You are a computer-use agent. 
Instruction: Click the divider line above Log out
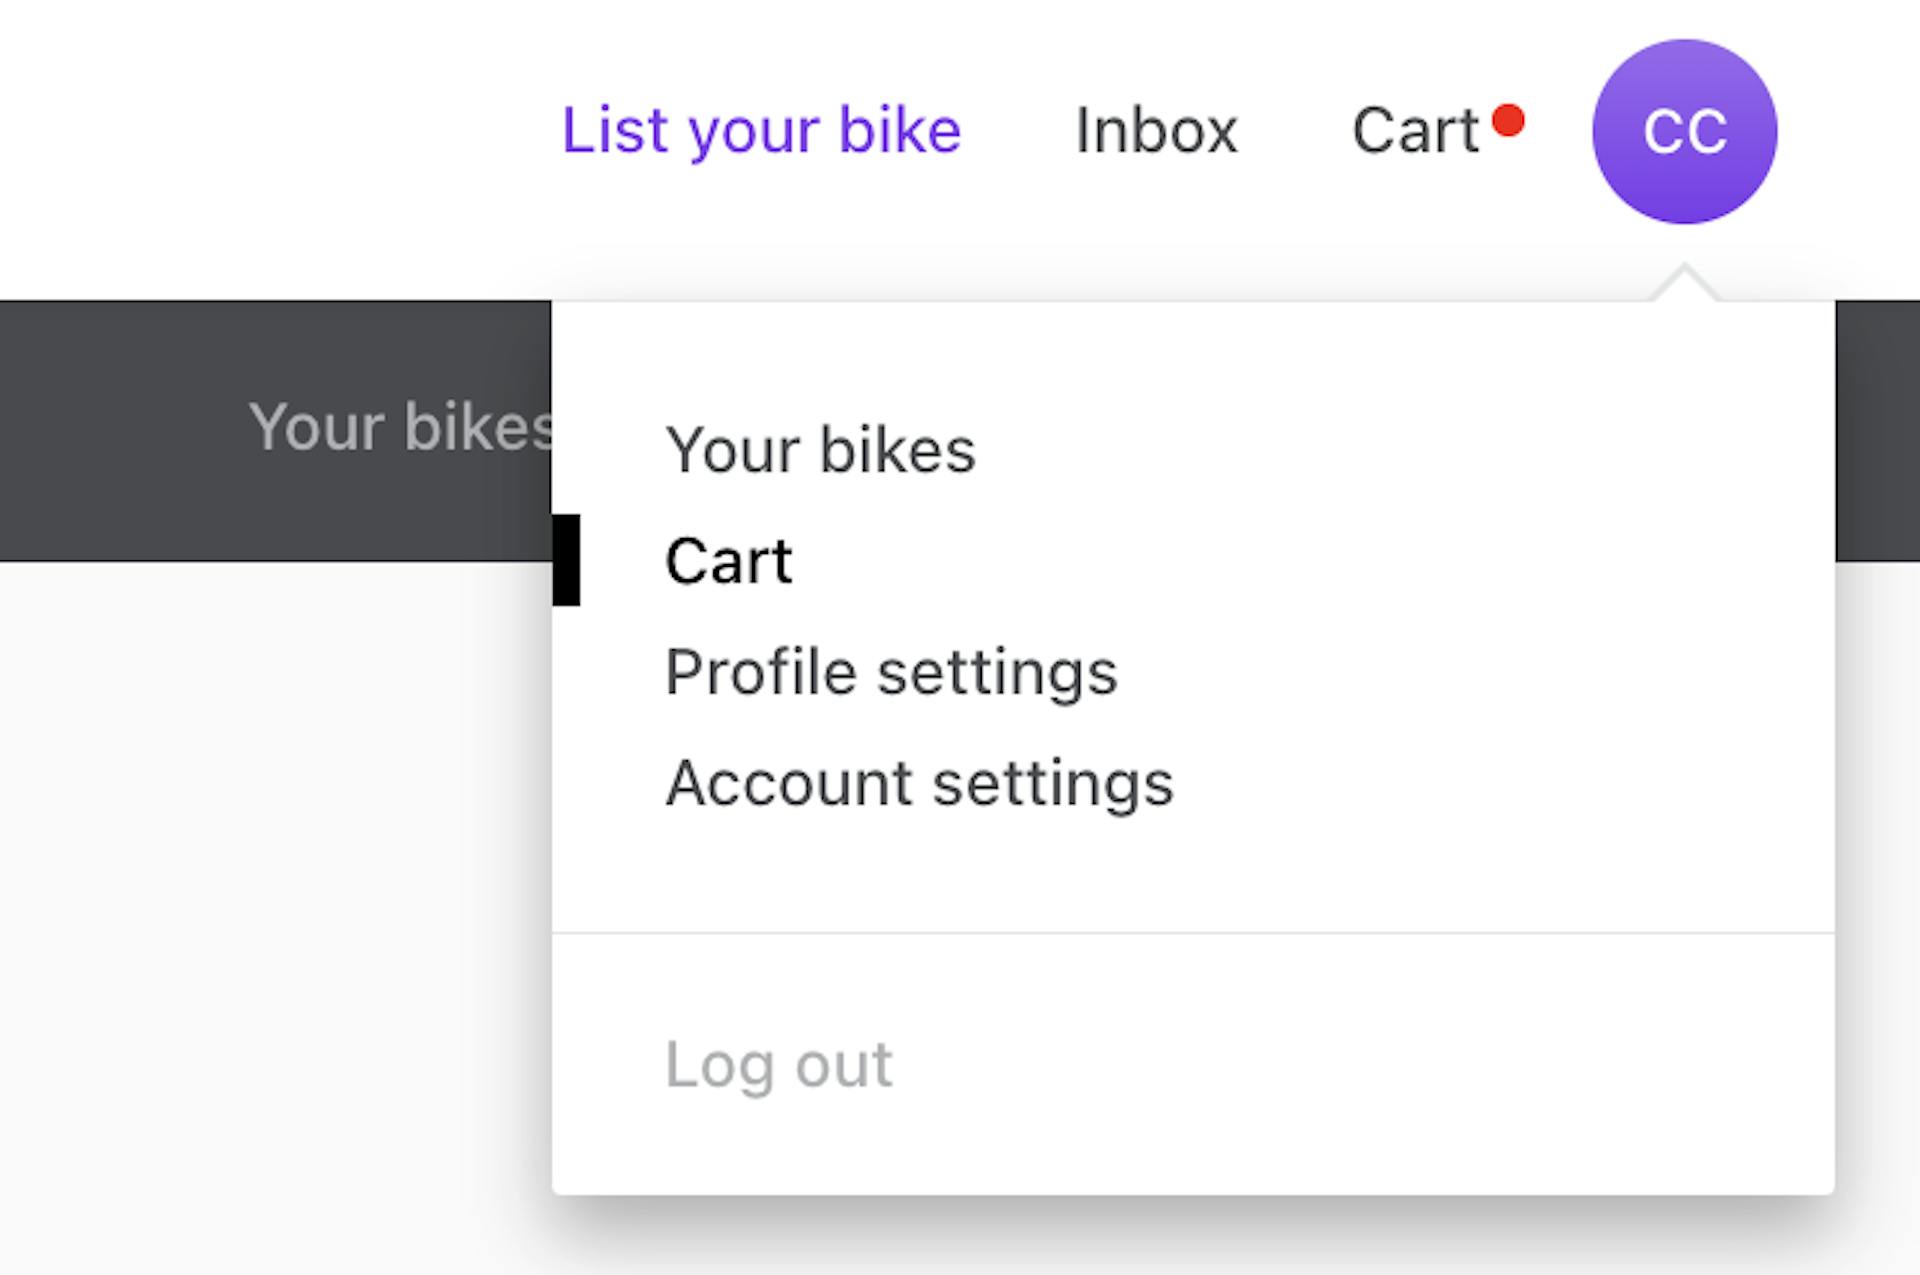click(1192, 933)
